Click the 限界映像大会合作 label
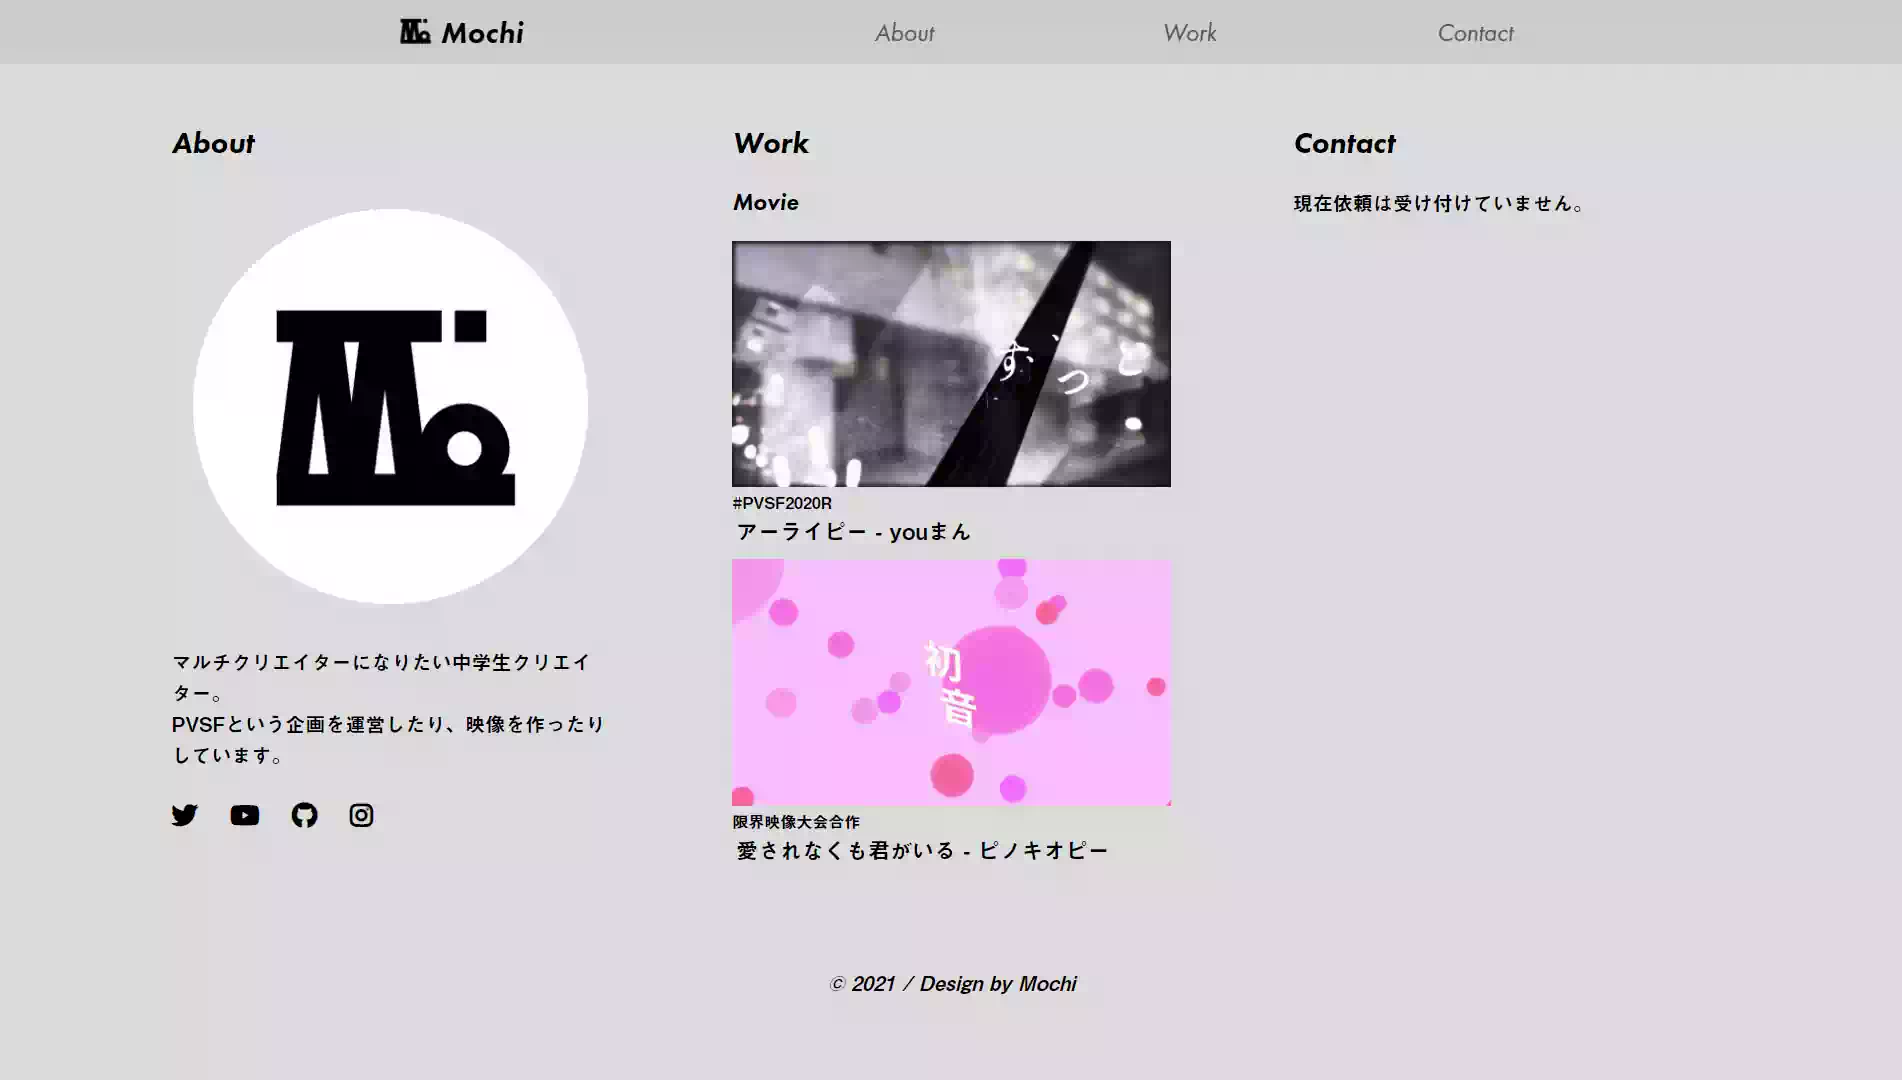The image size is (1902, 1080). pos(796,822)
